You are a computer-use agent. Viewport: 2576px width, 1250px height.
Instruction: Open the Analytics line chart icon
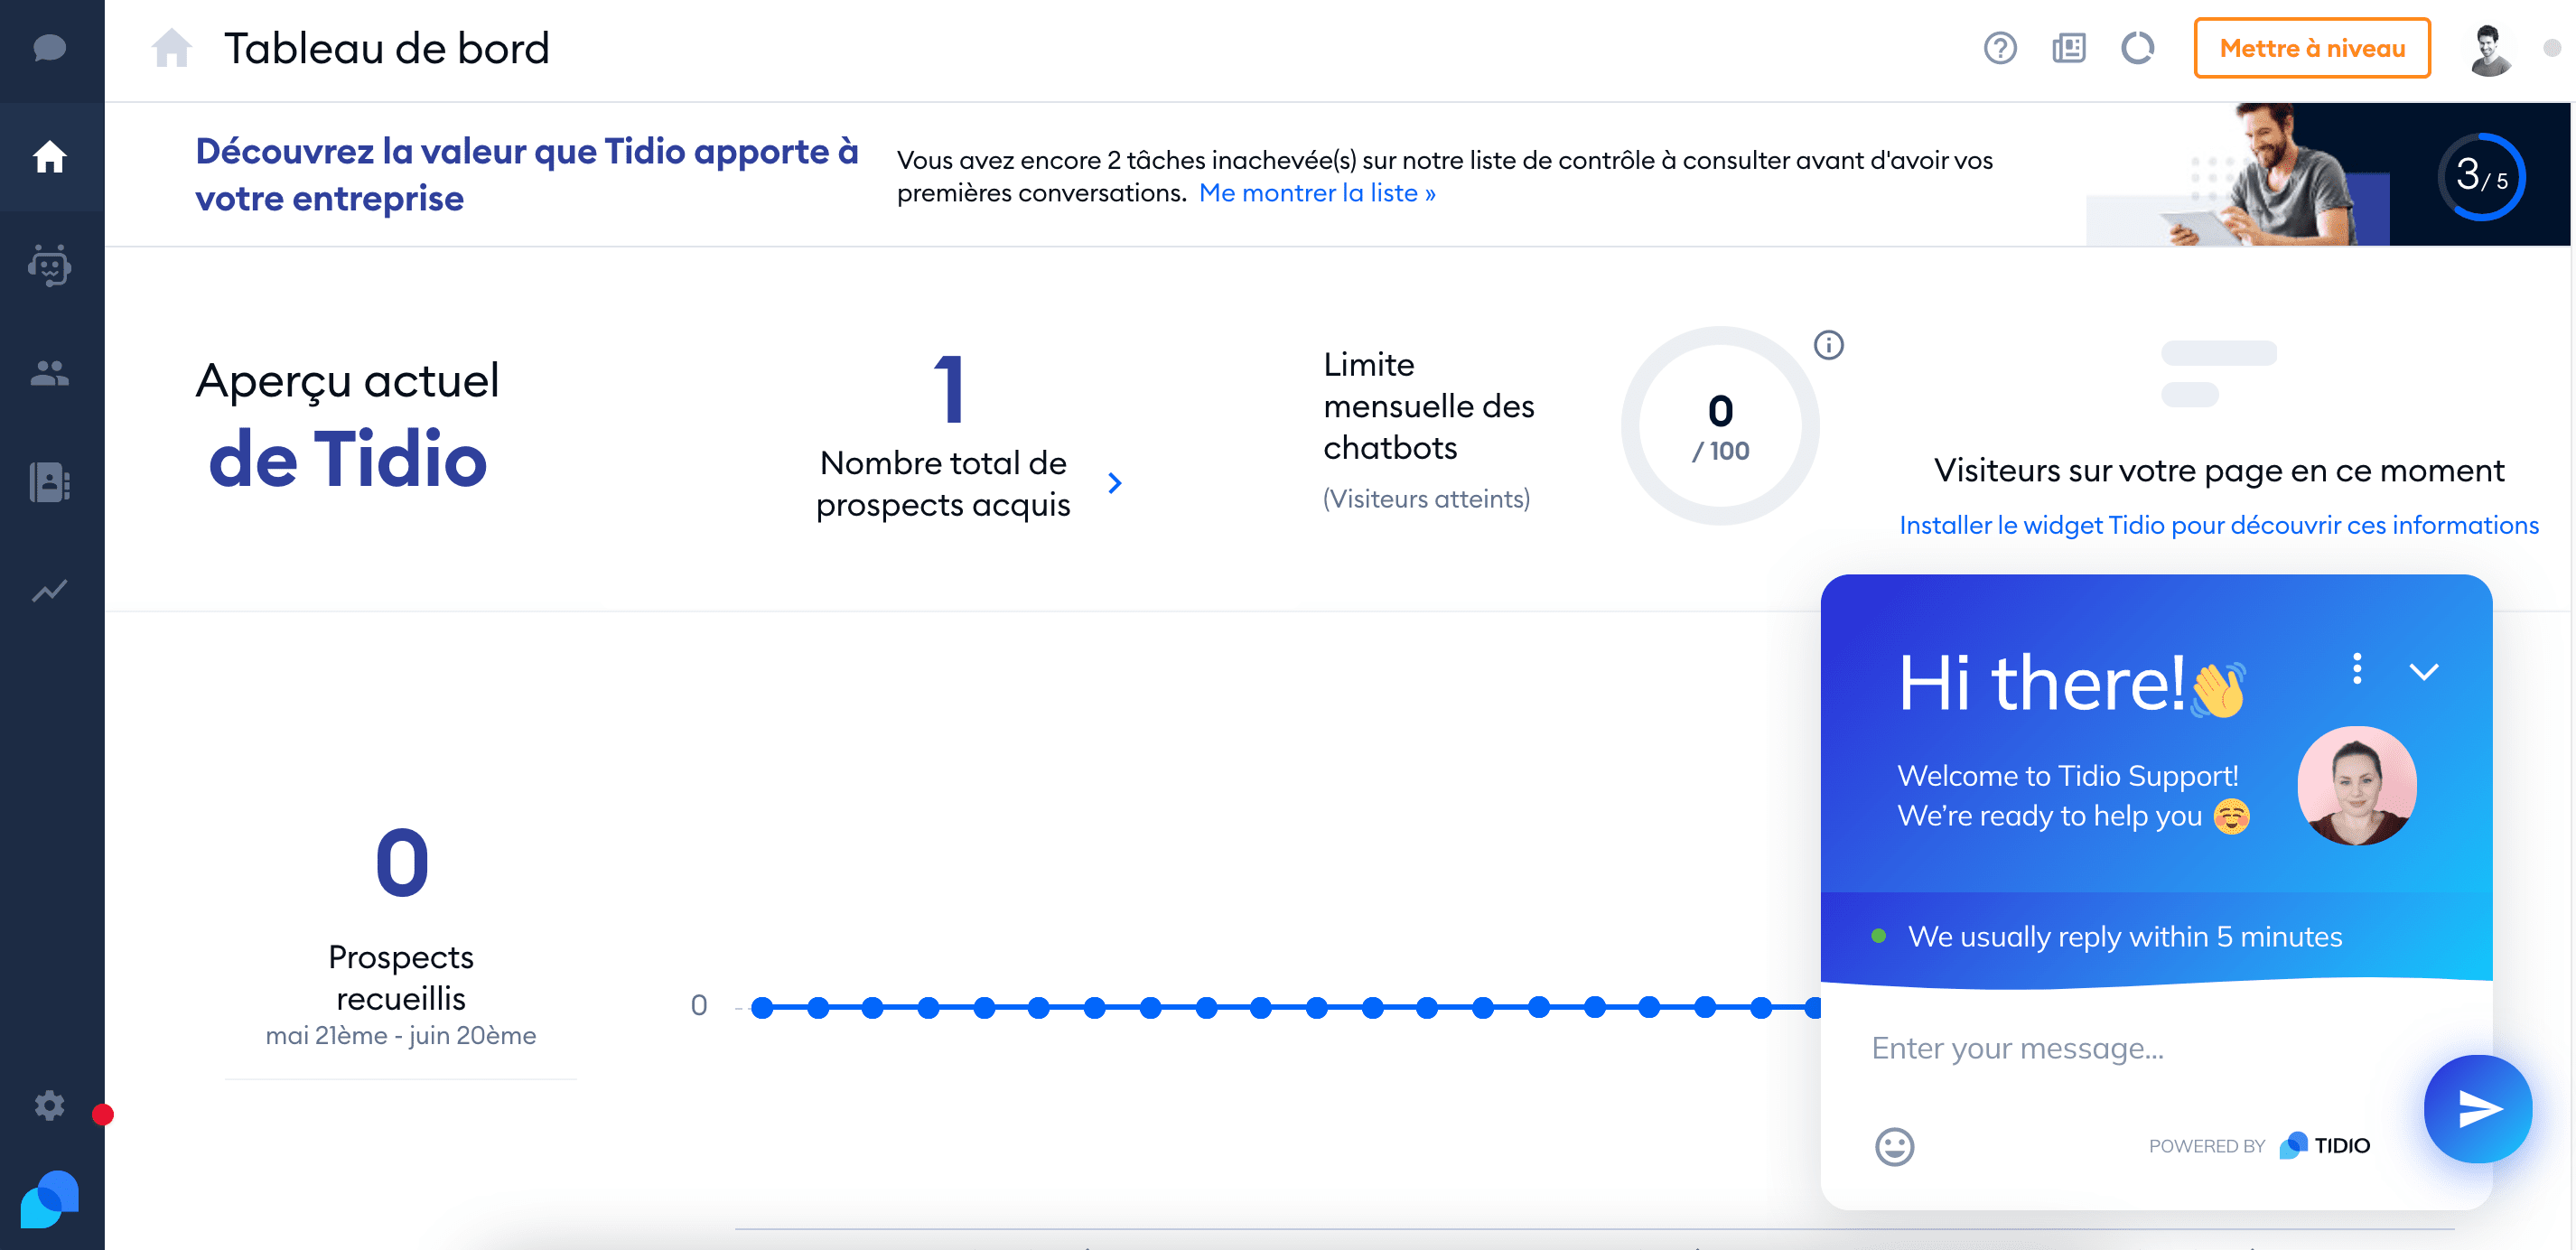tap(49, 591)
